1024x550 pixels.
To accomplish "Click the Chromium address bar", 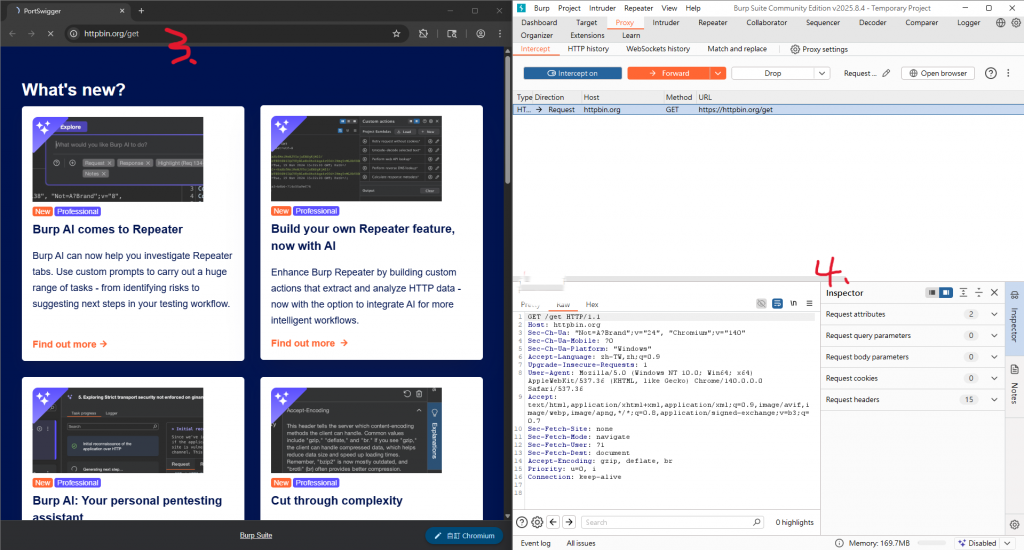I will 235,33.
